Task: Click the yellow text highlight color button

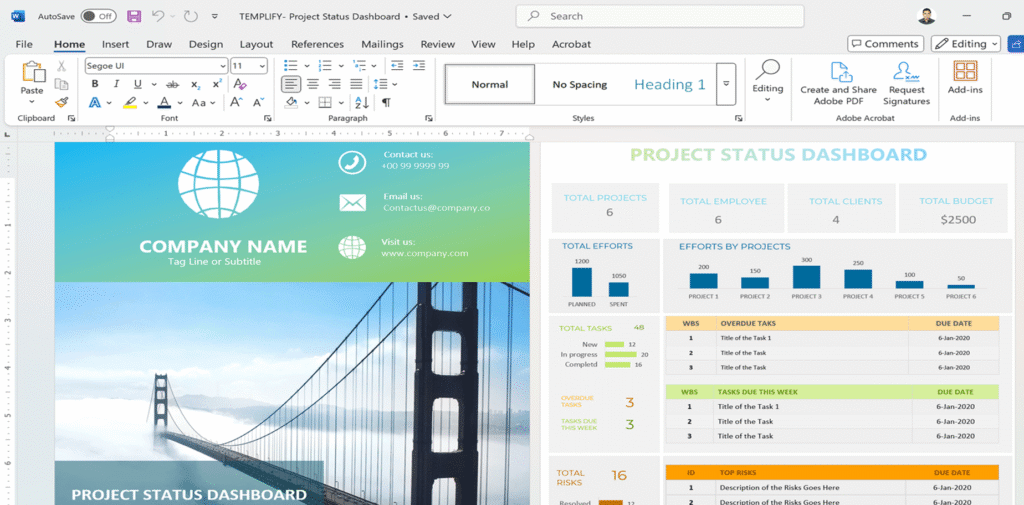Action: [x=130, y=102]
